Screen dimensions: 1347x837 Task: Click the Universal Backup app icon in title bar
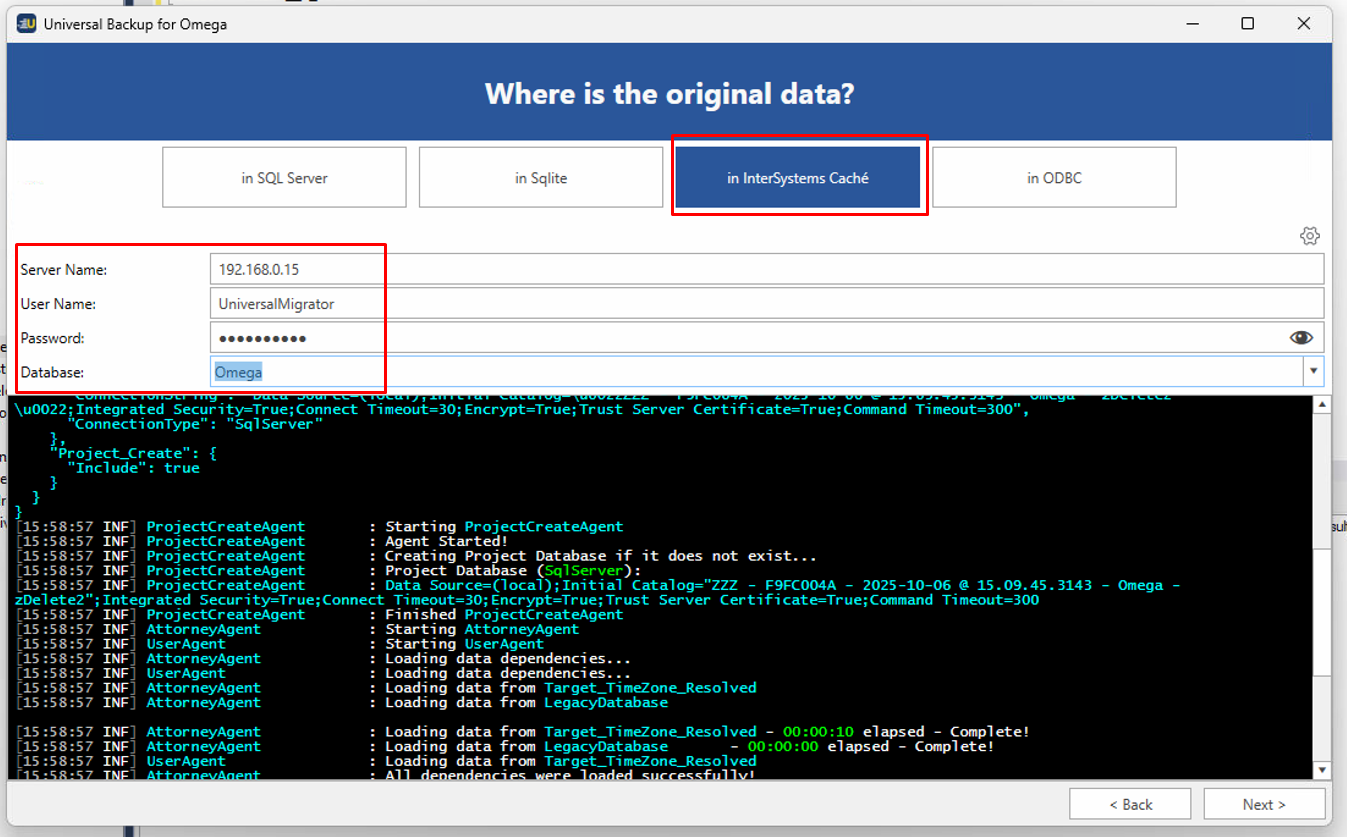(x=26, y=24)
